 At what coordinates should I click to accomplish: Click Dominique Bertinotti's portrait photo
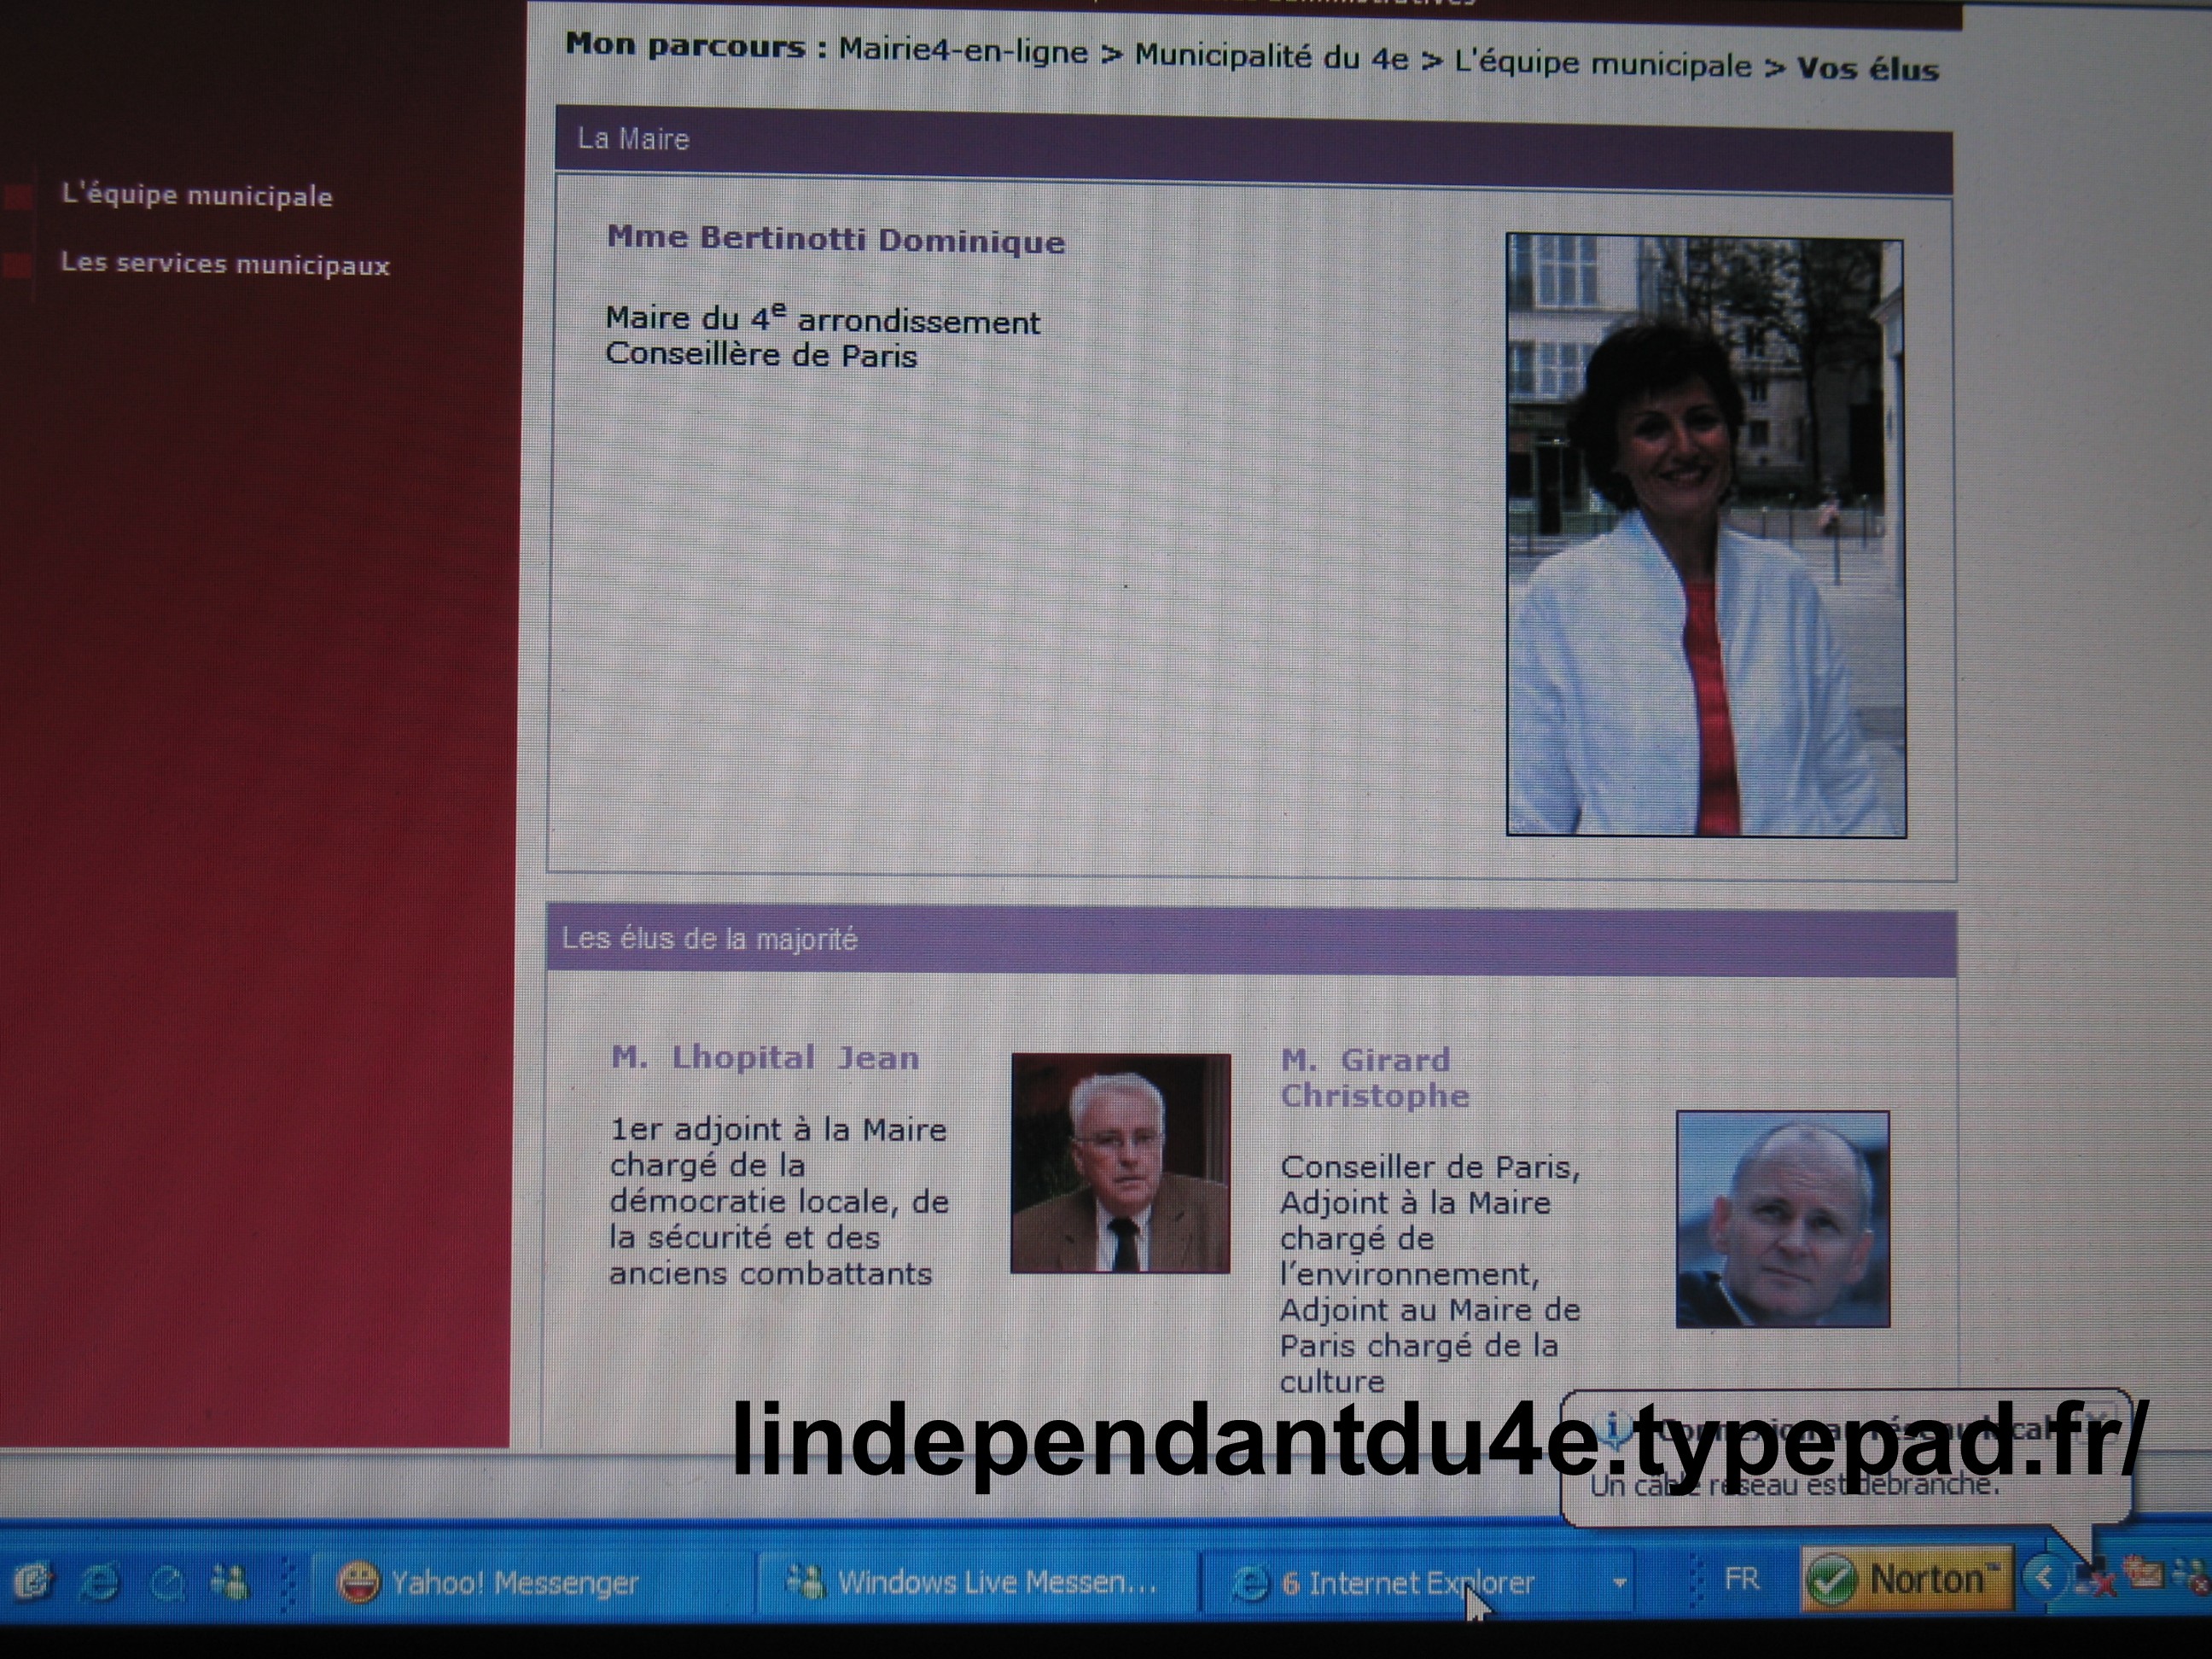[1706, 535]
